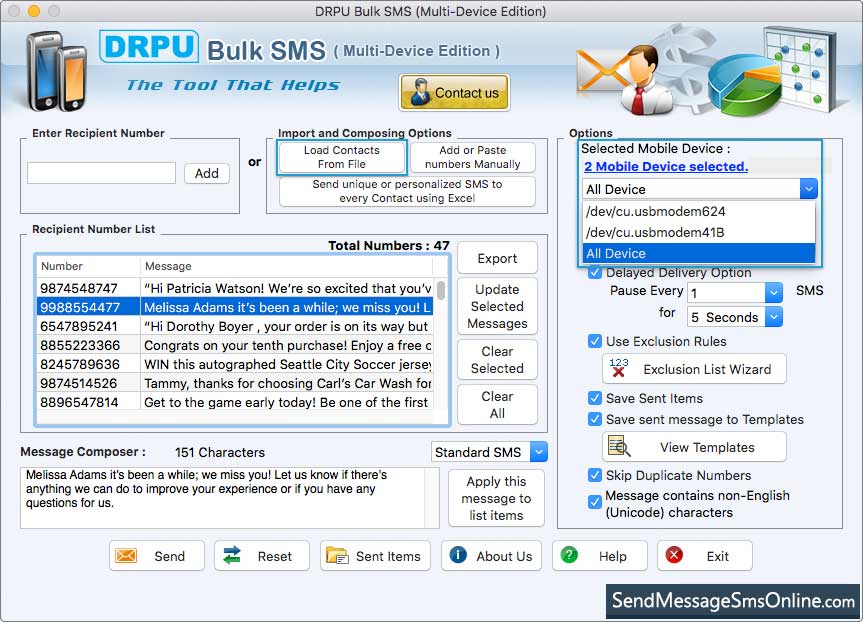Click the DRPU logo badge

tap(149, 46)
